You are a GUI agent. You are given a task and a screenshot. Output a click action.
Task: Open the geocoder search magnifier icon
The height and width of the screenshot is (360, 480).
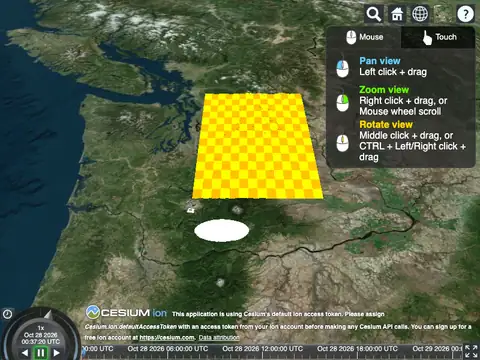(x=373, y=14)
